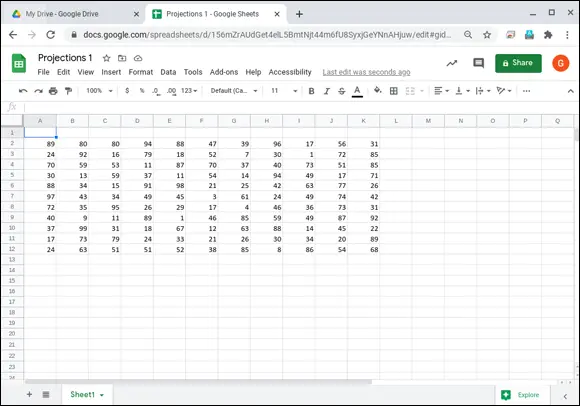Open the Help menu
This screenshot has height=406, width=580.
coord(253,72)
